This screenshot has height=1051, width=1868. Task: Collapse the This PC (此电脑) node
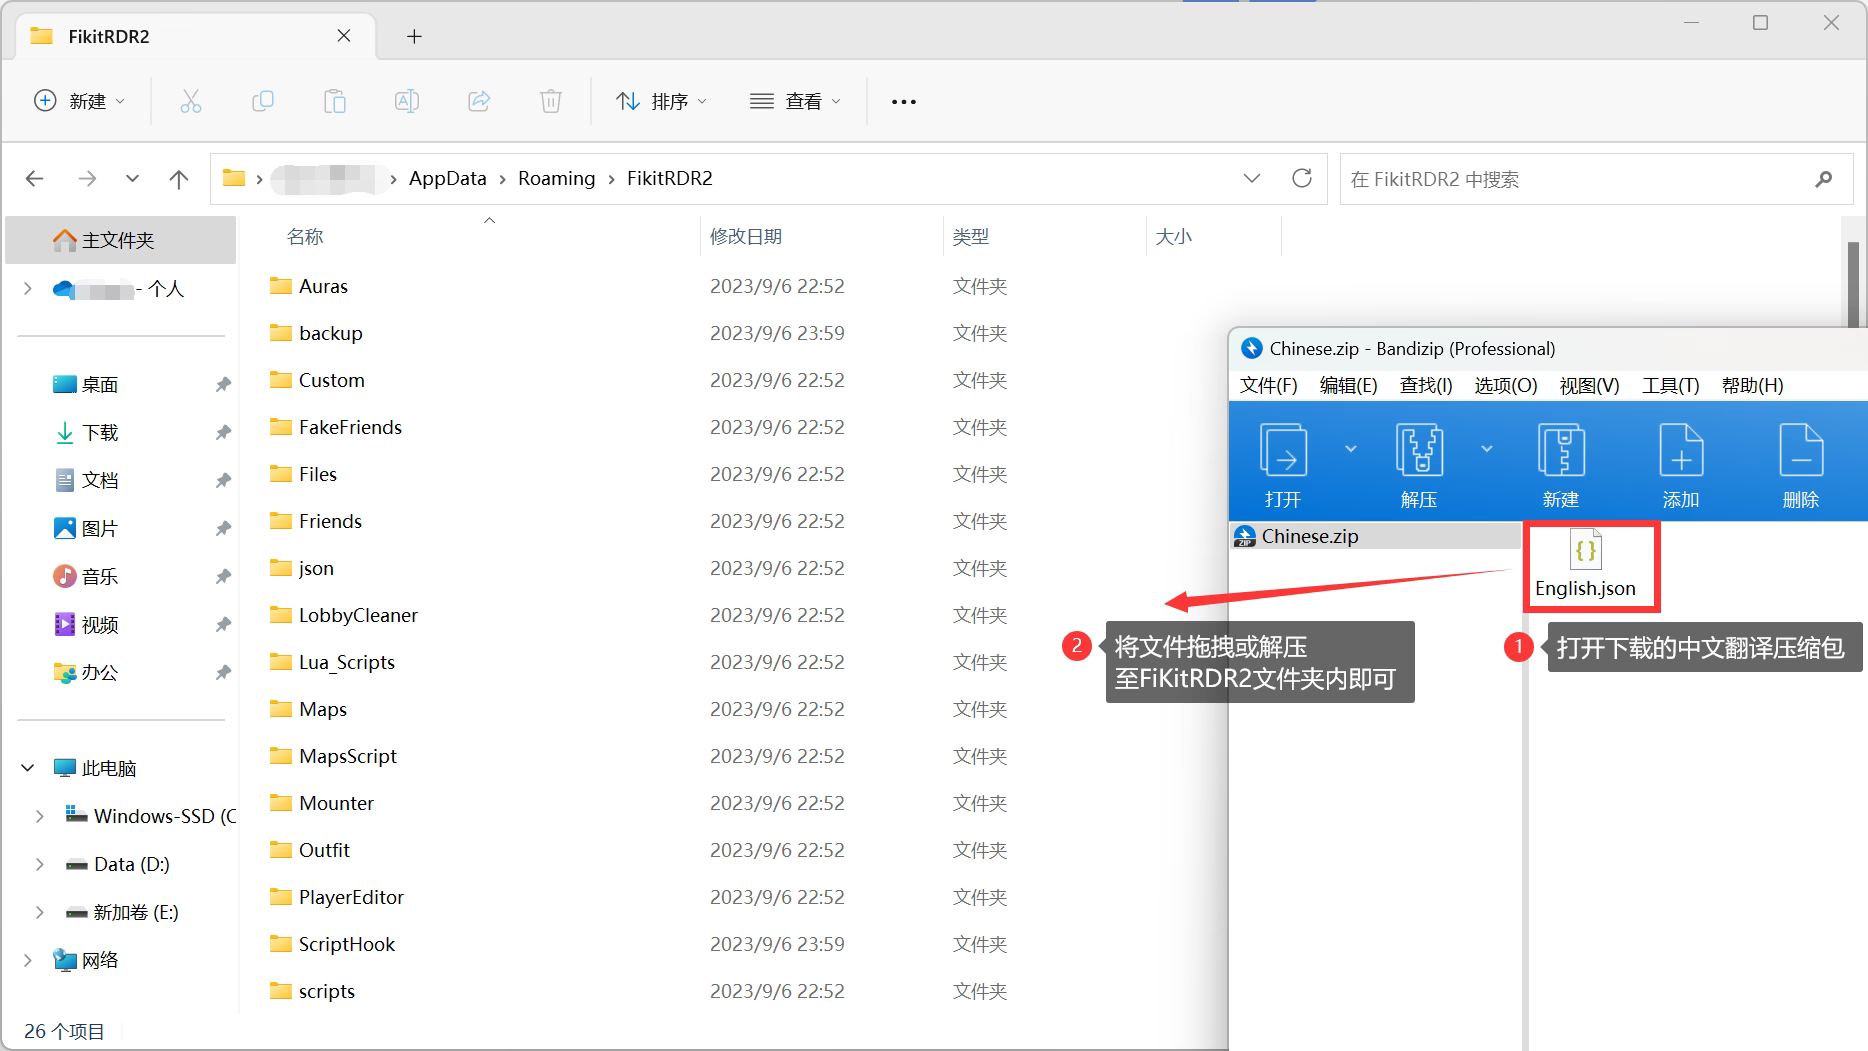[28, 768]
